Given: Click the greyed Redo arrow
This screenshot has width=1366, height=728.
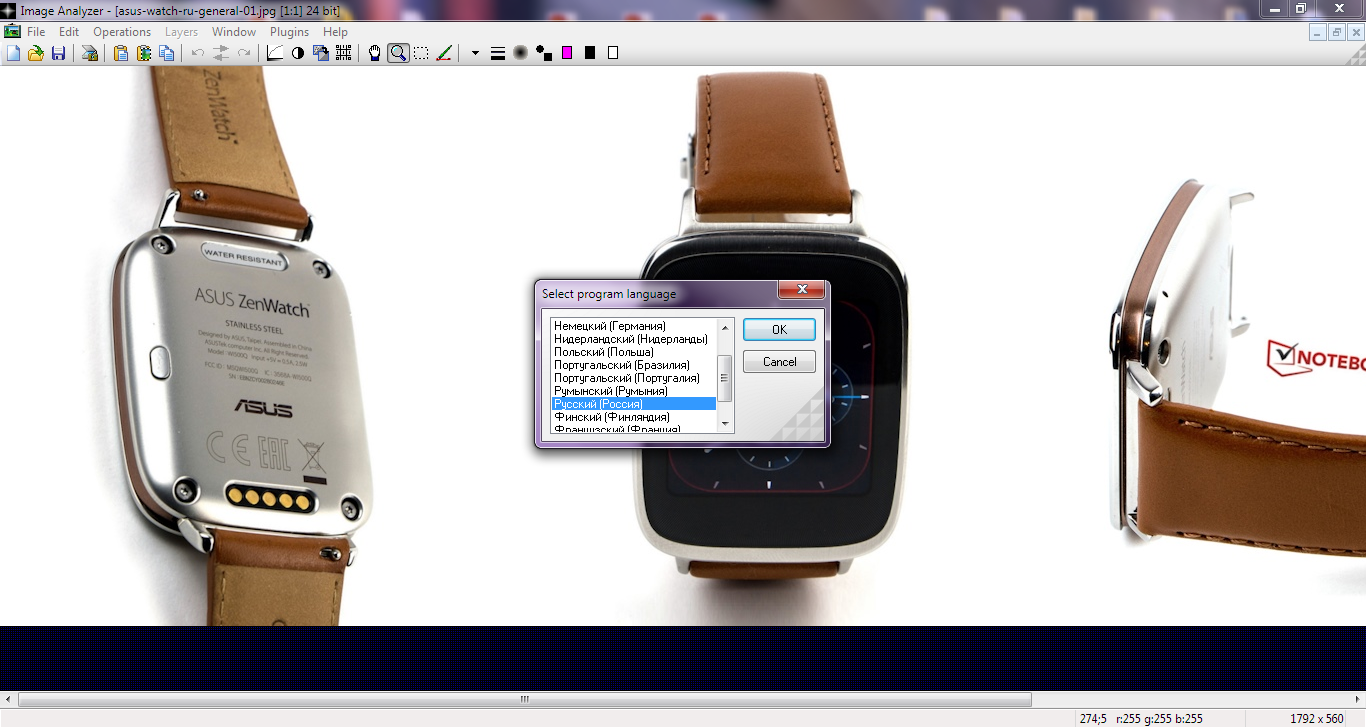Looking at the screenshot, I should point(244,53).
